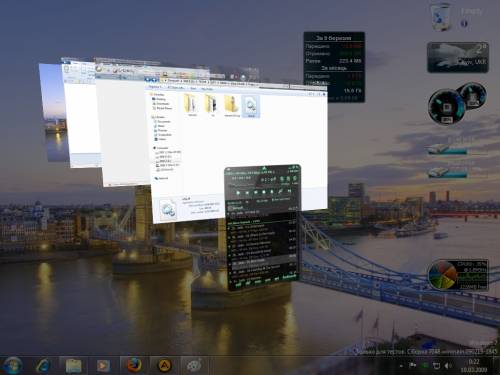Expand Favorites in Explorer navigation pane
Image resolution: width=500 pixels, height=375 pixels.
157,95
